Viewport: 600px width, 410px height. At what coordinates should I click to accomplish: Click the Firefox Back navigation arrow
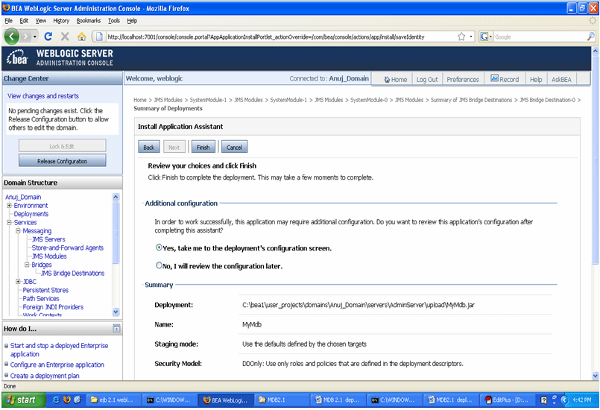[x=11, y=37]
